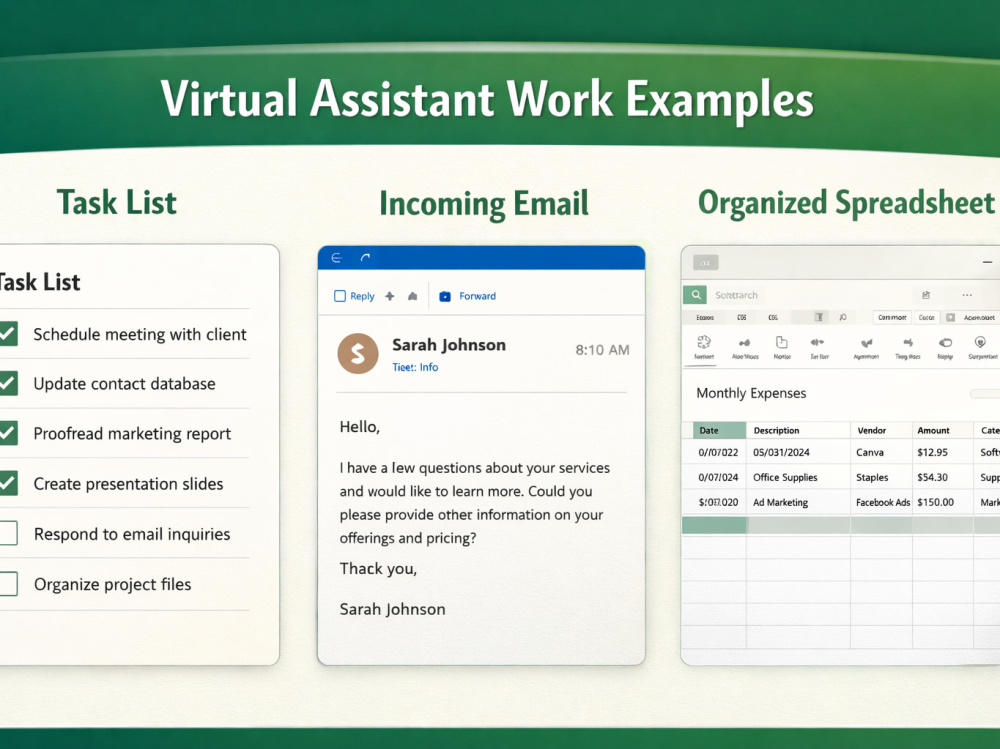Click the $12.95 amount cell

pos(943,452)
